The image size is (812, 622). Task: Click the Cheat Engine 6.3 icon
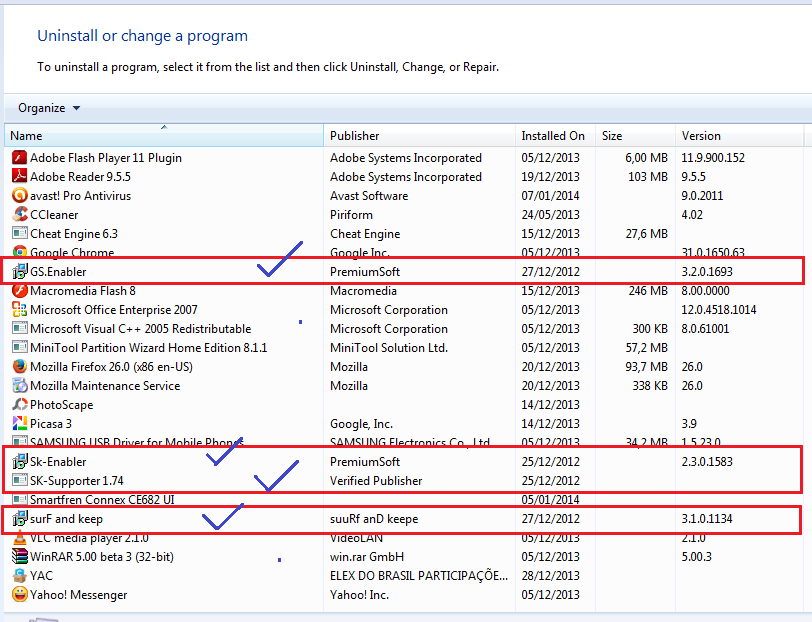point(20,234)
